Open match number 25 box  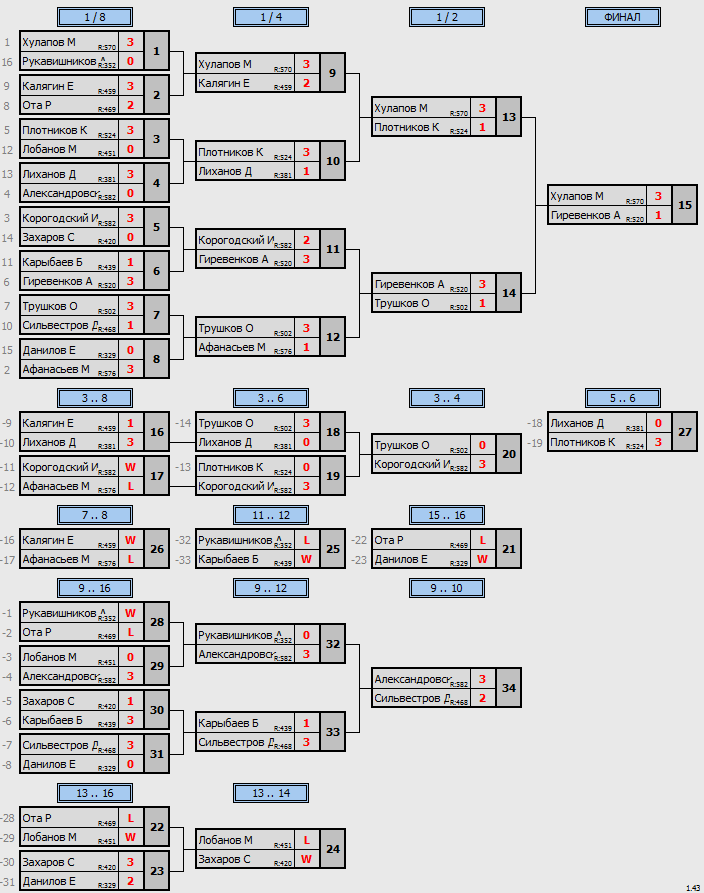coord(333,549)
